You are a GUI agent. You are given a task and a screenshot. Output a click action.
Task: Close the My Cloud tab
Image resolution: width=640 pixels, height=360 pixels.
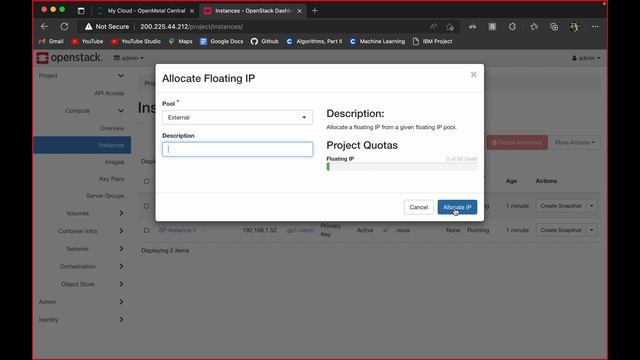point(192,11)
